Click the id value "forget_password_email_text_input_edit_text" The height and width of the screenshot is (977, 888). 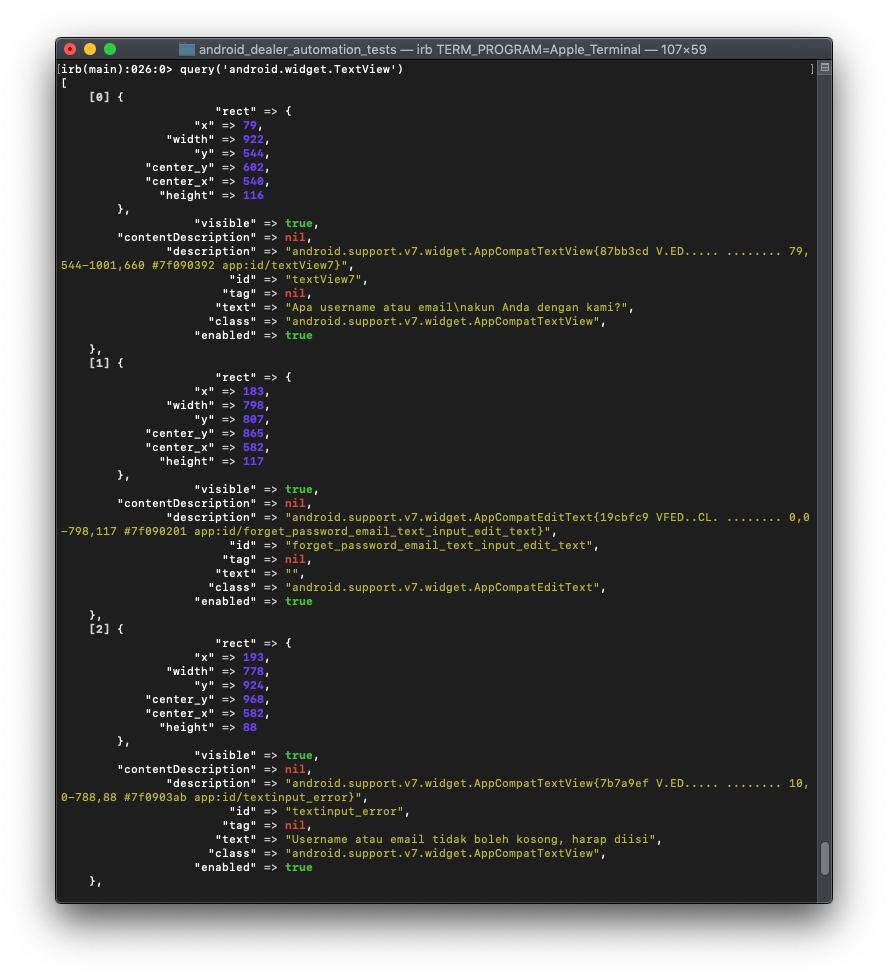coord(439,545)
